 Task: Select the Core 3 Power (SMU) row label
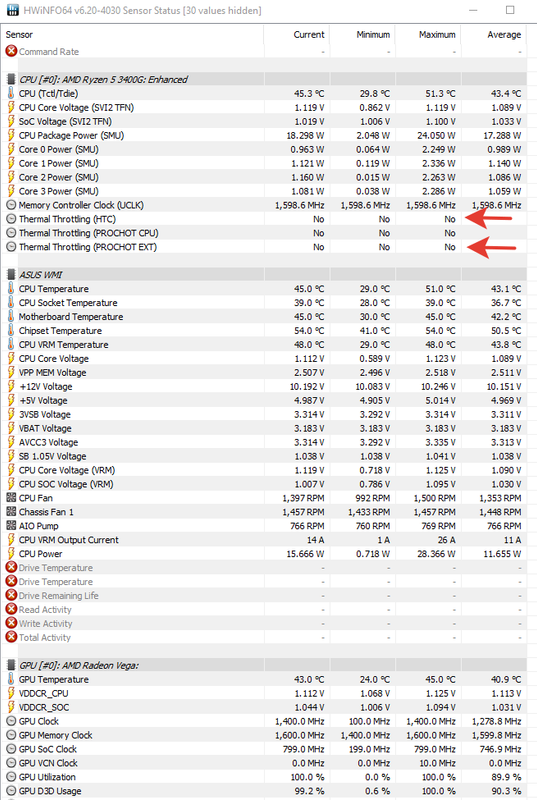(59, 191)
